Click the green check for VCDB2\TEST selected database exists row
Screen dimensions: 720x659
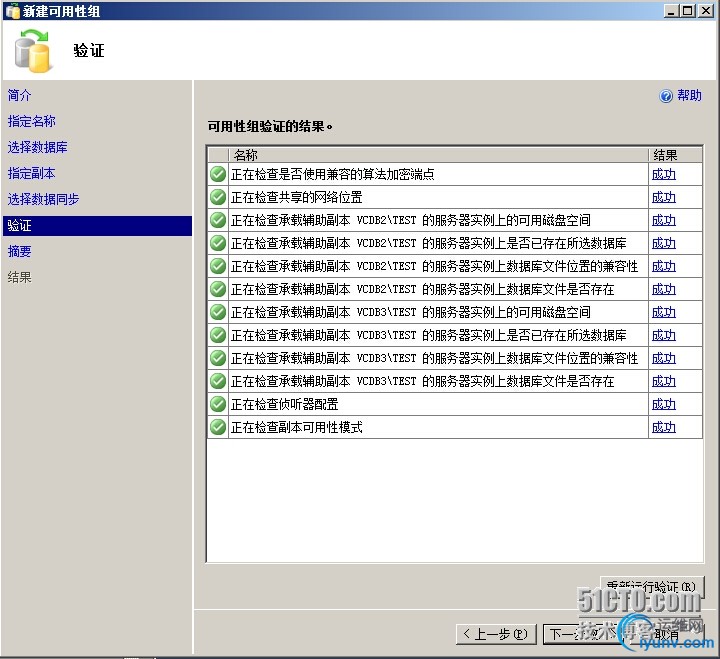[218, 243]
